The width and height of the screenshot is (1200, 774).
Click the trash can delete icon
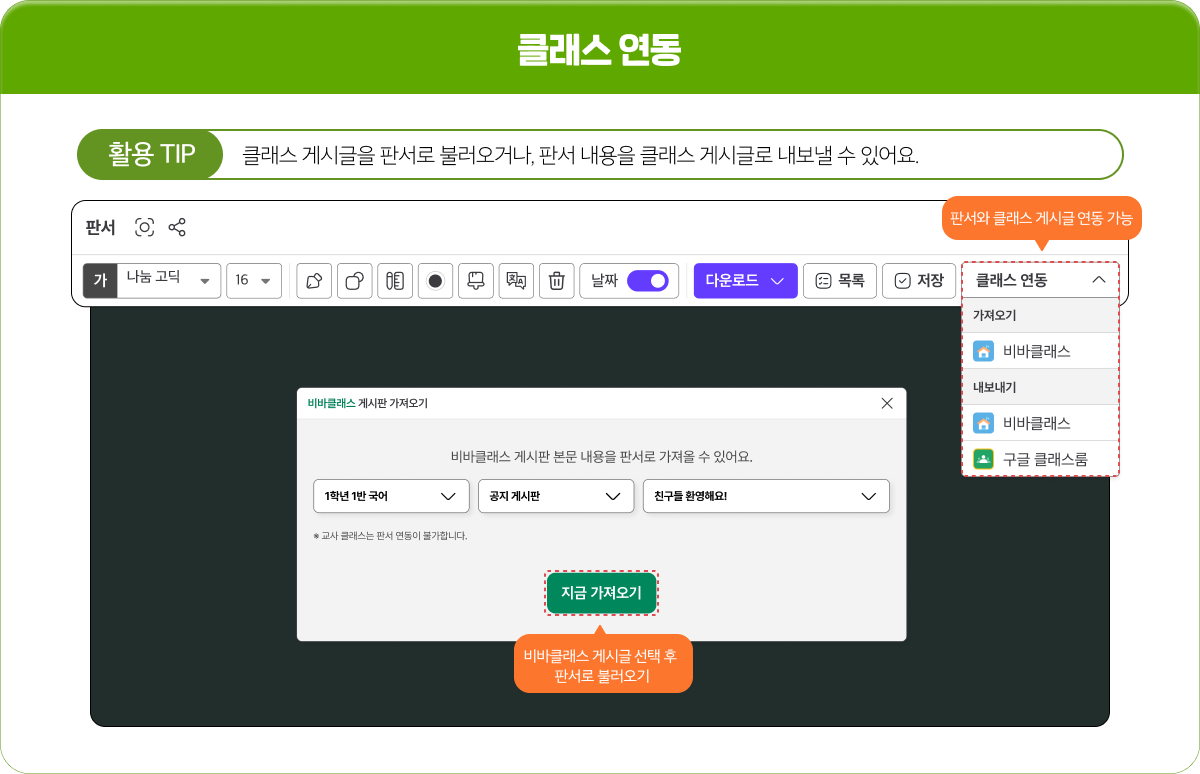(x=557, y=281)
